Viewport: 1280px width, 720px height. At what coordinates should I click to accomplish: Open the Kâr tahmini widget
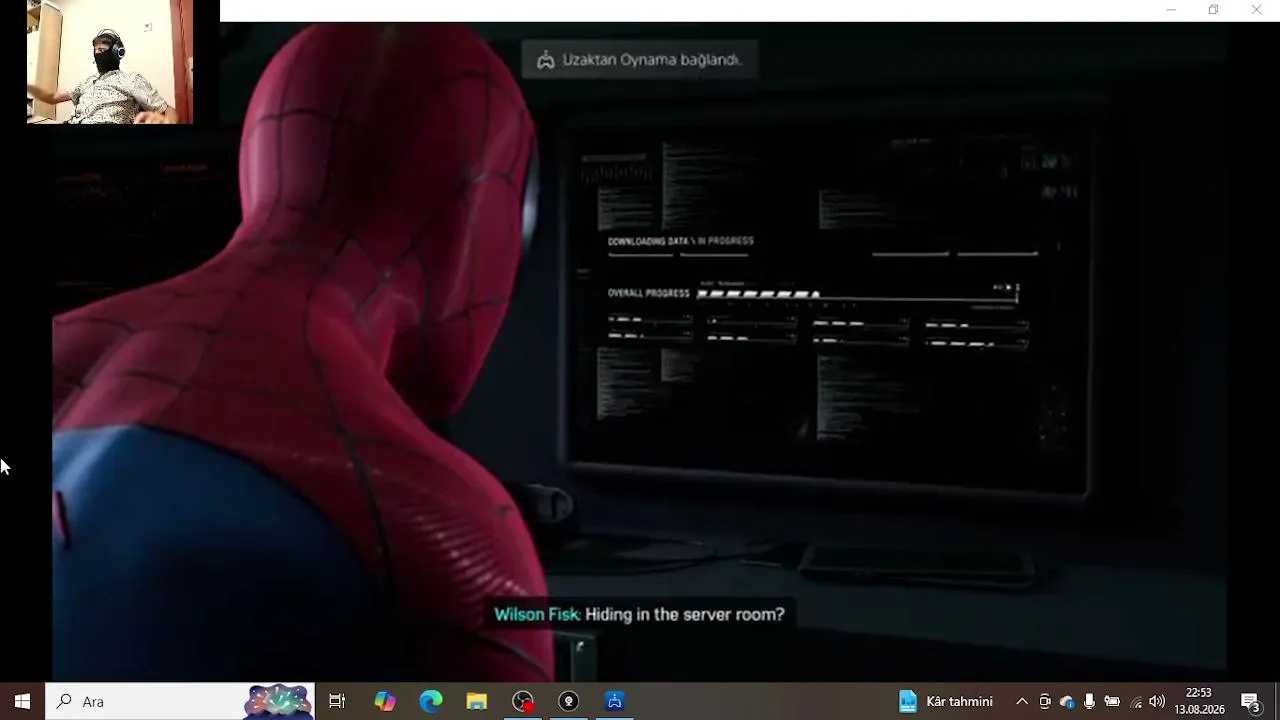pos(946,702)
